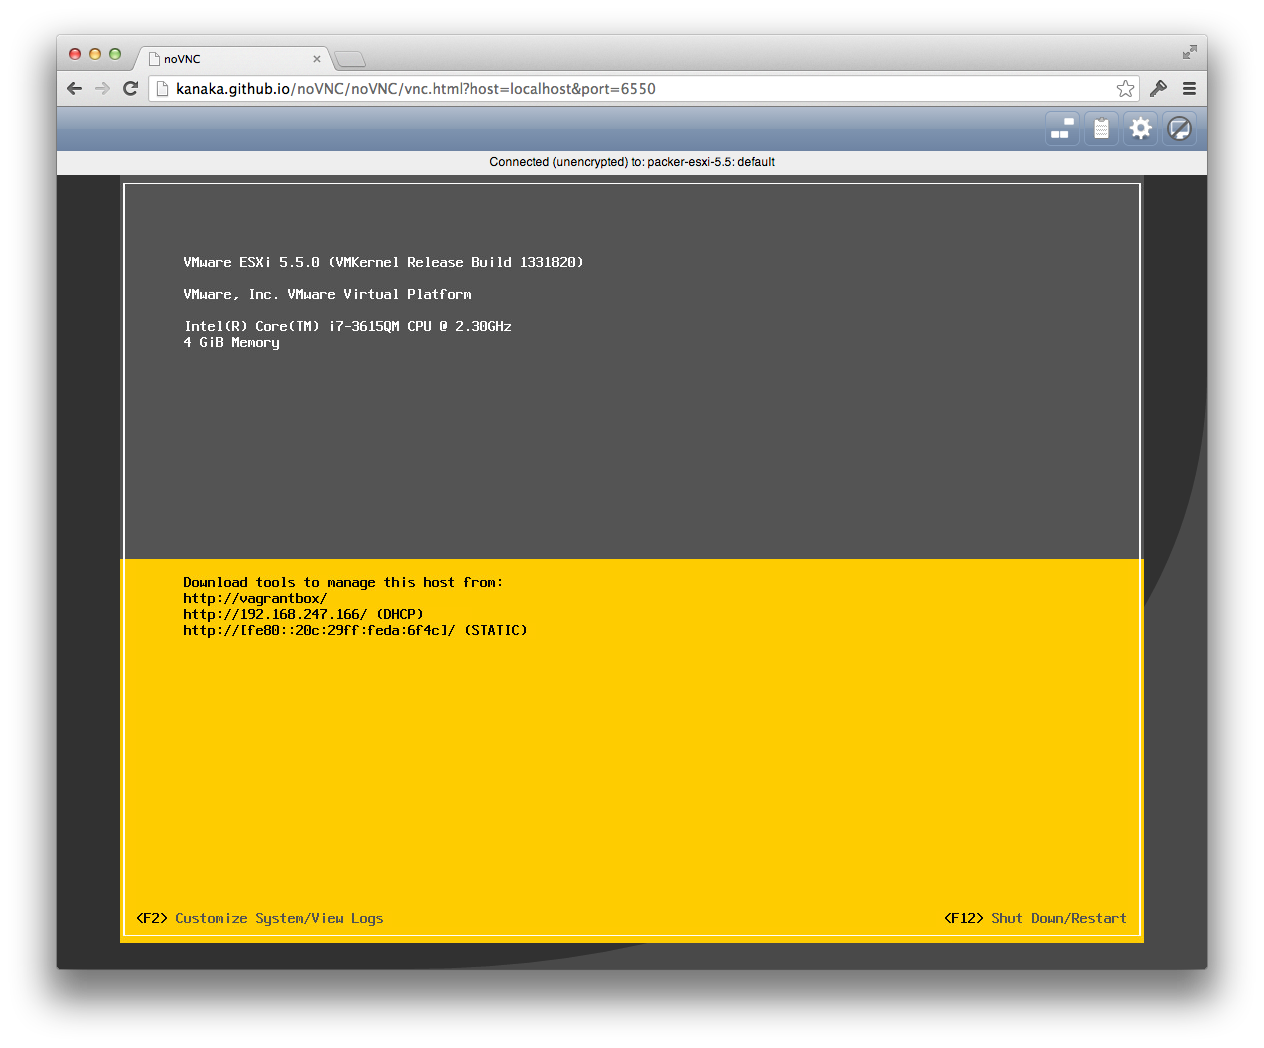Screen dimensions: 1264x1048
Task: Click the wrench extension icon
Action: [1158, 88]
